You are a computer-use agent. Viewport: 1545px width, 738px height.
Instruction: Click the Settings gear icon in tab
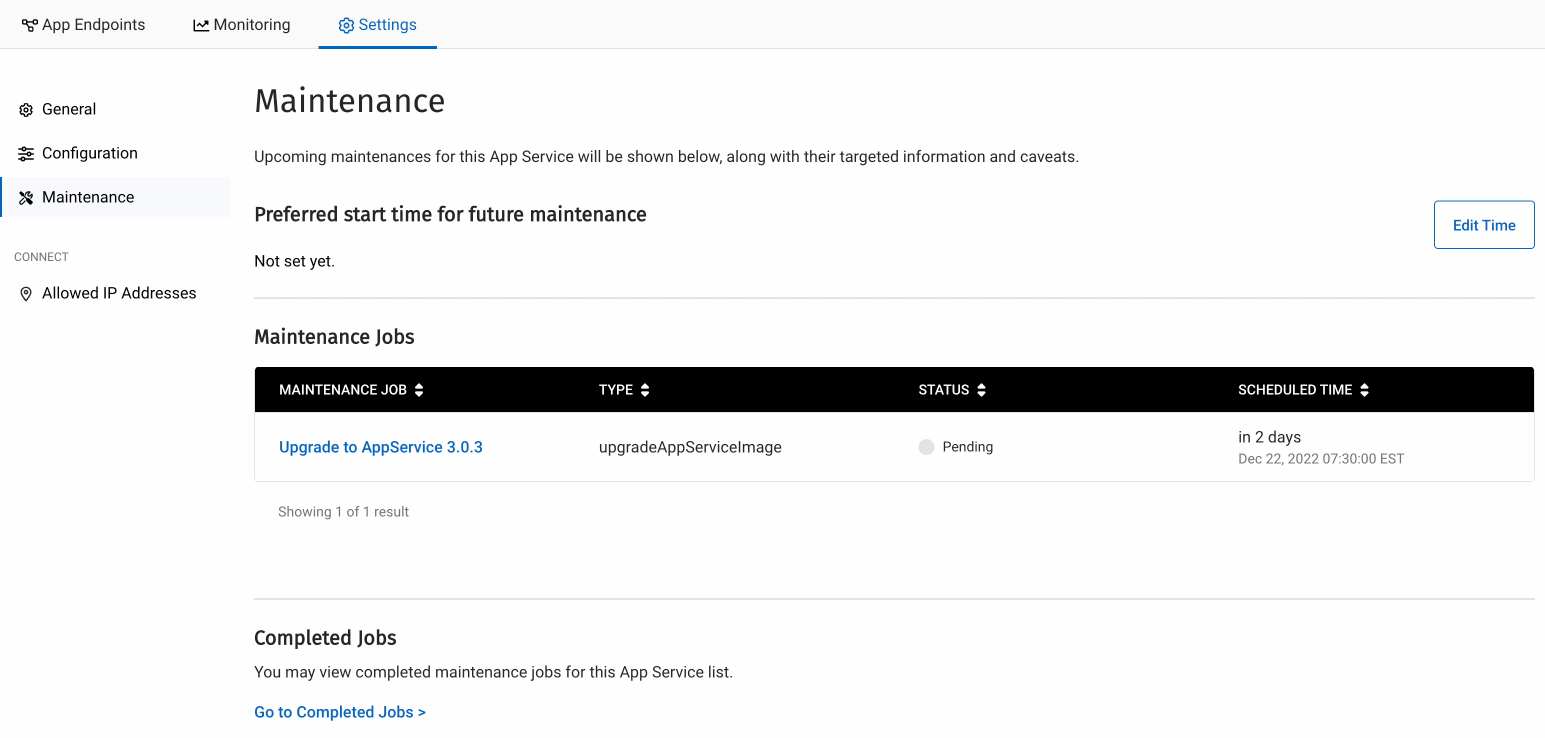click(x=346, y=25)
